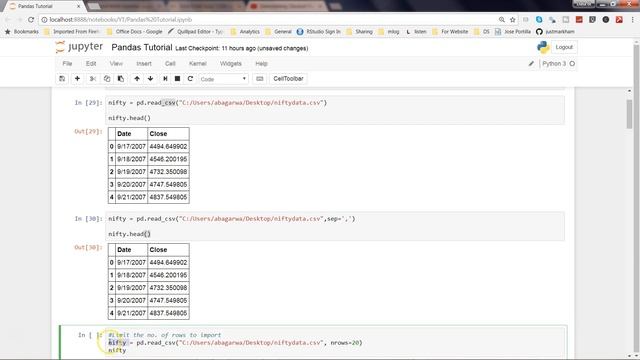Open the DS bookmarks folder

coord(482,31)
